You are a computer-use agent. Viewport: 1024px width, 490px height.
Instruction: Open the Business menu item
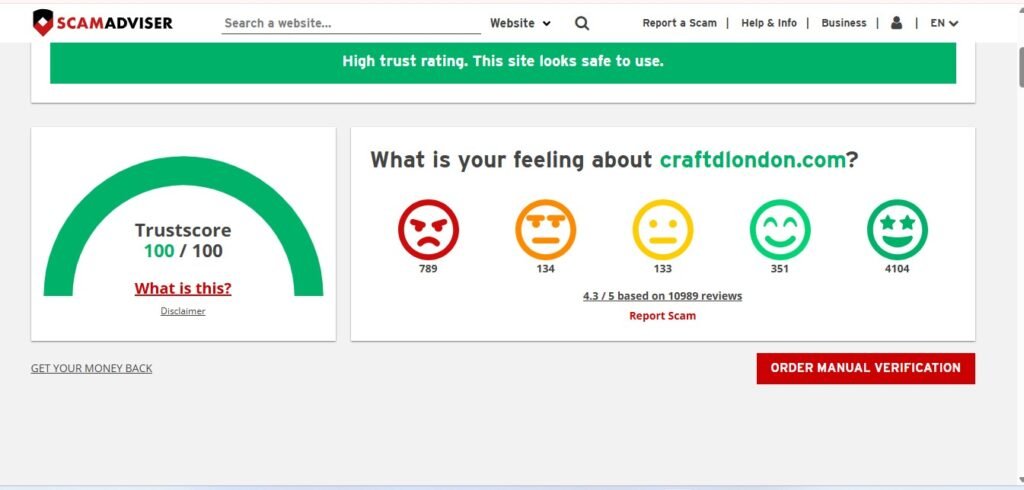click(x=844, y=23)
